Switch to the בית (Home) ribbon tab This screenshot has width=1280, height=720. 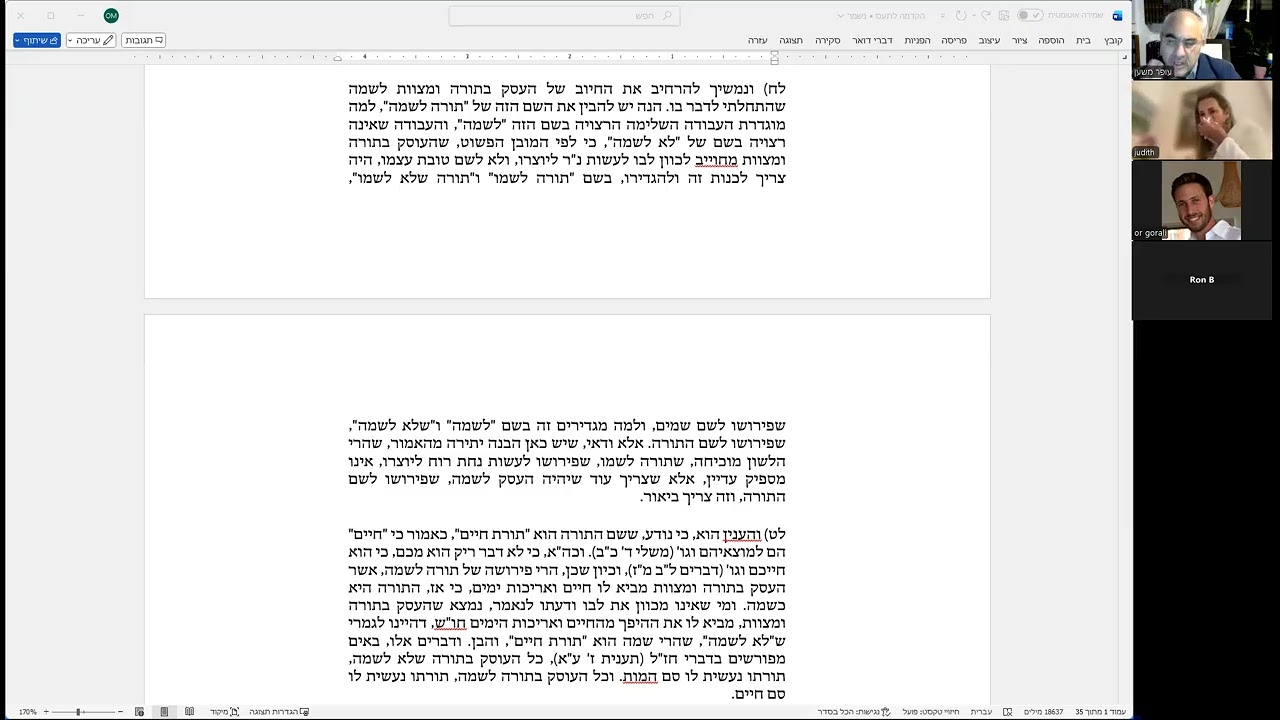(x=1083, y=40)
